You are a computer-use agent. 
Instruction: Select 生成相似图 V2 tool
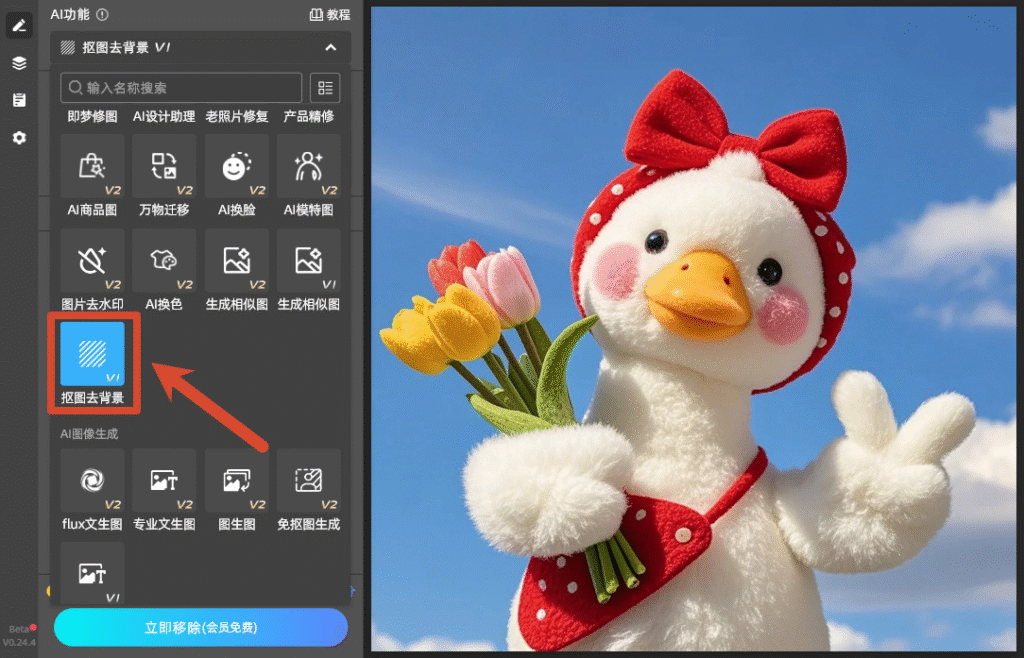(x=236, y=260)
